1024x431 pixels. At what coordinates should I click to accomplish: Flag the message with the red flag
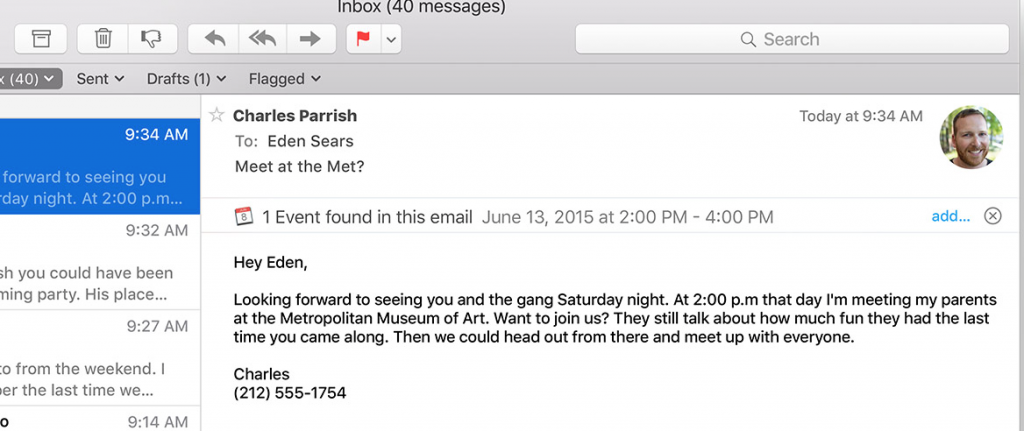coord(363,39)
